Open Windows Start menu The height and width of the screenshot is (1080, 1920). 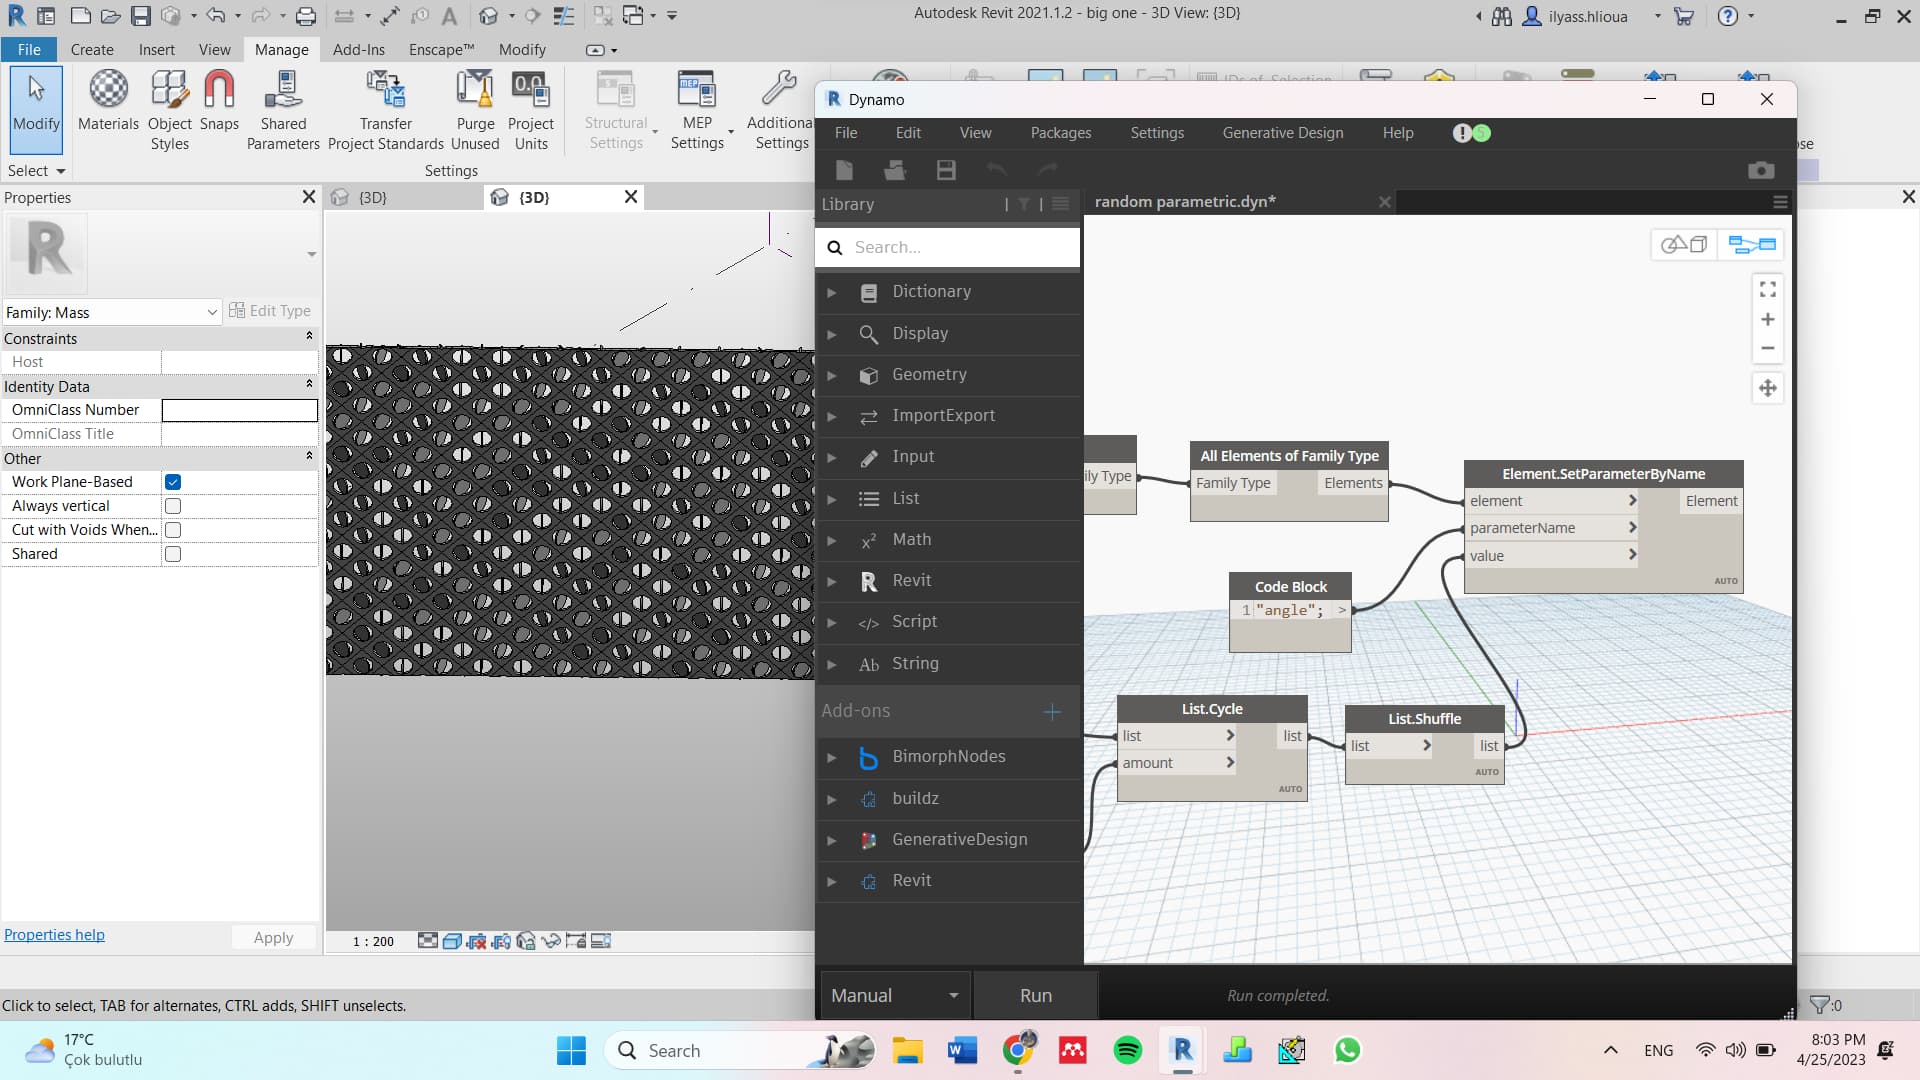571,1050
